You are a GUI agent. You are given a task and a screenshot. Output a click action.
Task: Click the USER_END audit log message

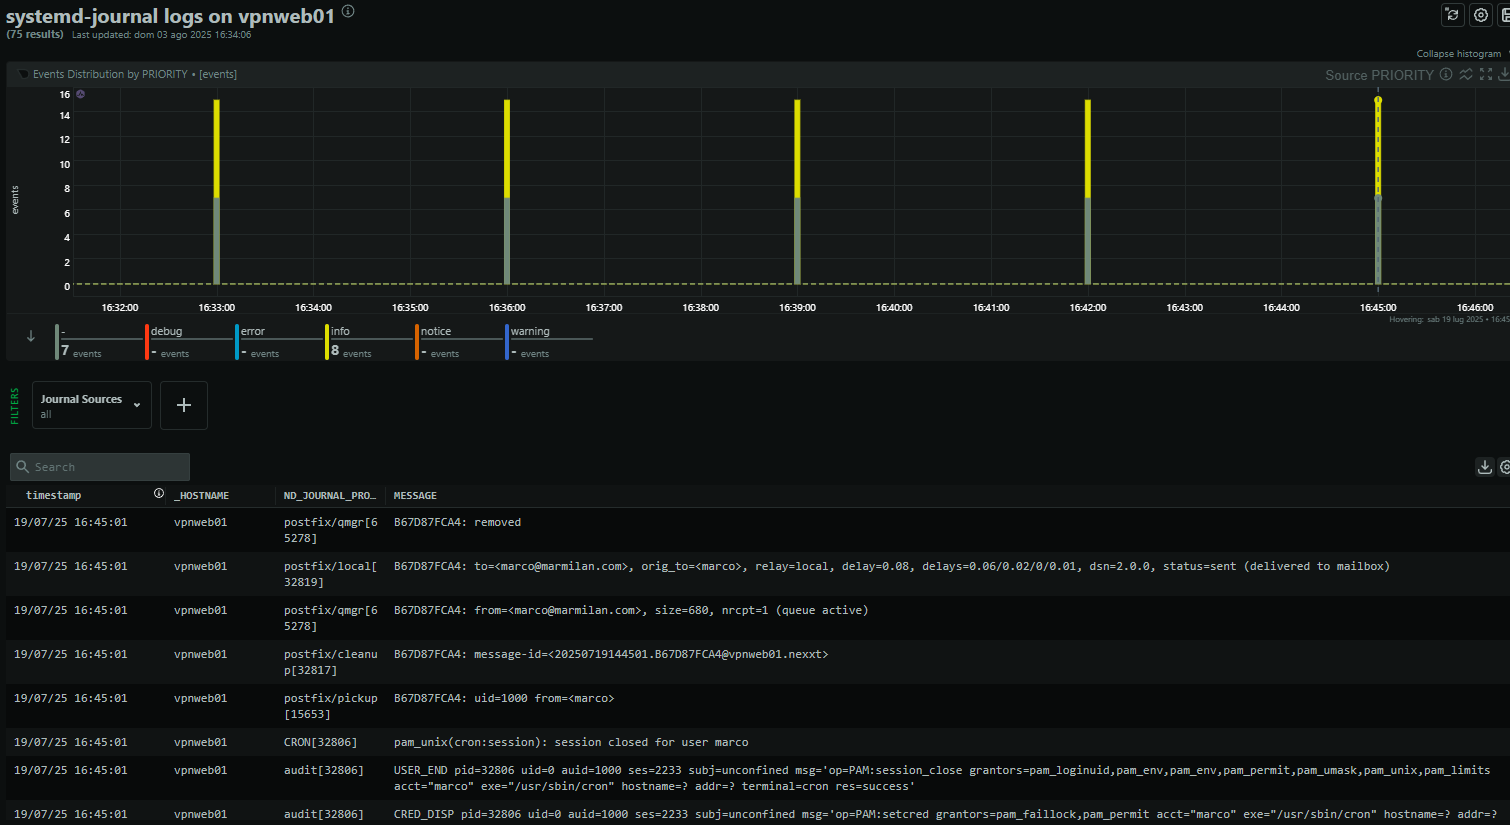tap(942, 778)
